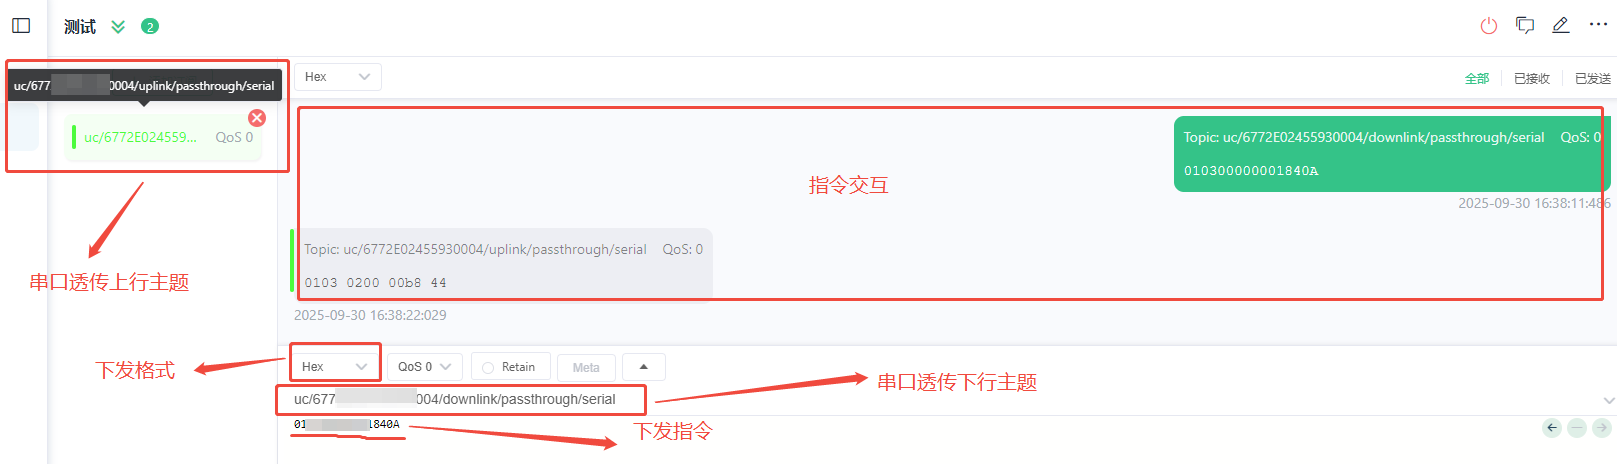Click the green send arrow icon

pyautogui.click(x=1601, y=428)
